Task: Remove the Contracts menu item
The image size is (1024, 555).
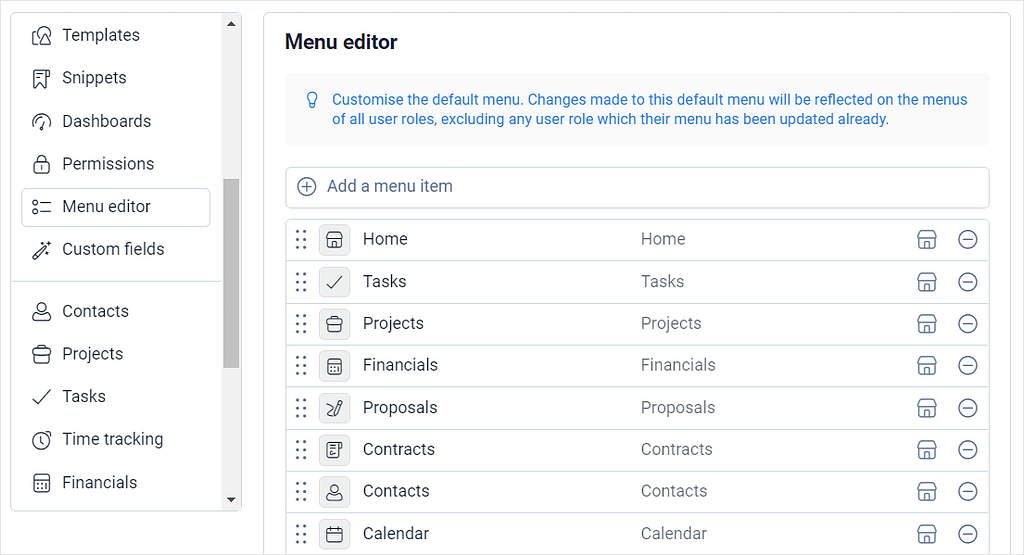Action: (968, 450)
